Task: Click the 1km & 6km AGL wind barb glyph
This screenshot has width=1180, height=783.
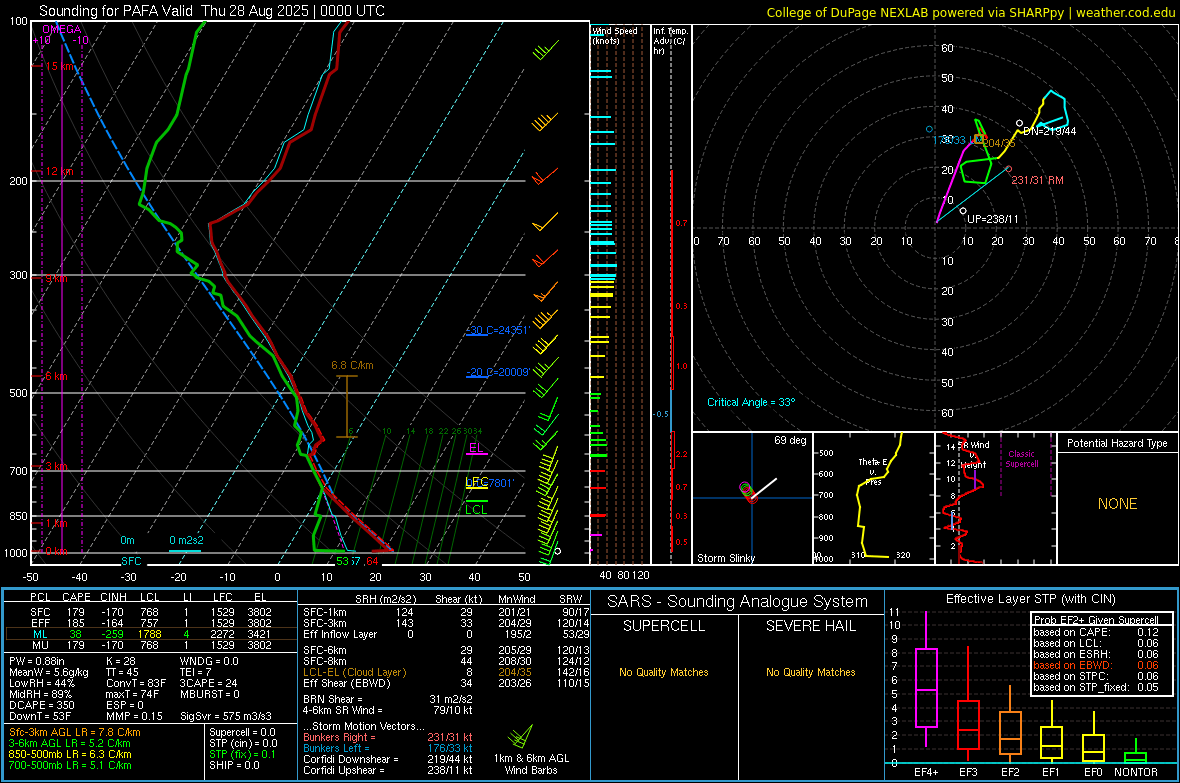Action: pyautogui.click(x=520, y=736)
